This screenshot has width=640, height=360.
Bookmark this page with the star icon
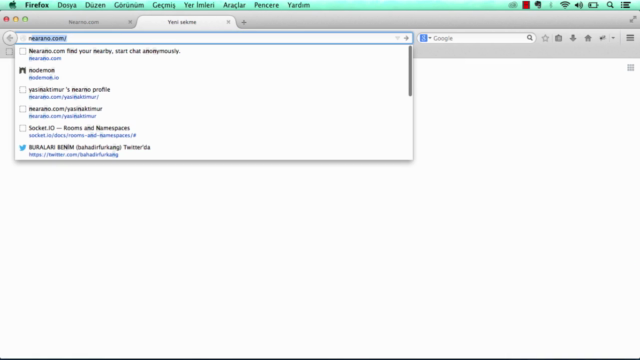545,38
